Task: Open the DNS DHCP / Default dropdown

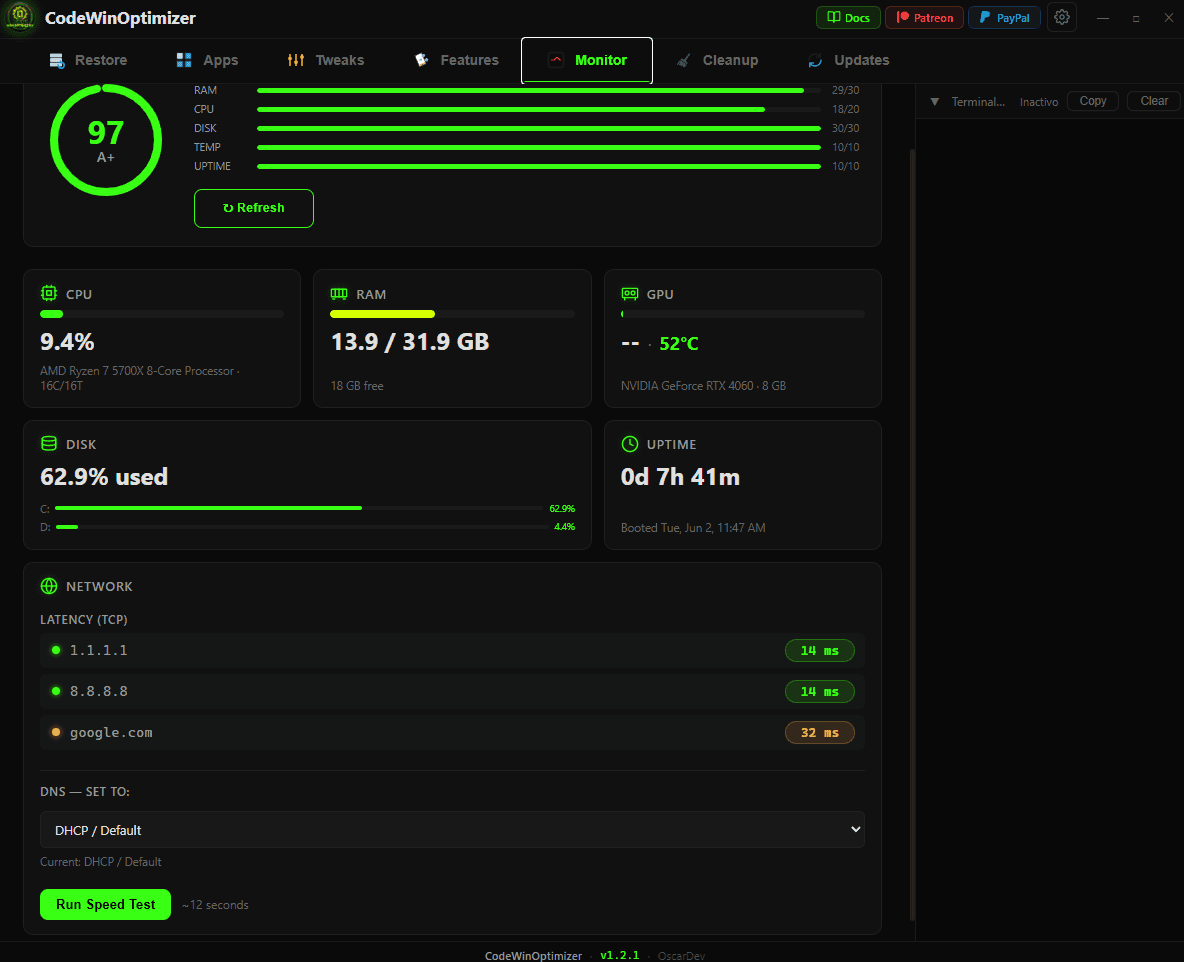Action: click(x=452, y=830)
